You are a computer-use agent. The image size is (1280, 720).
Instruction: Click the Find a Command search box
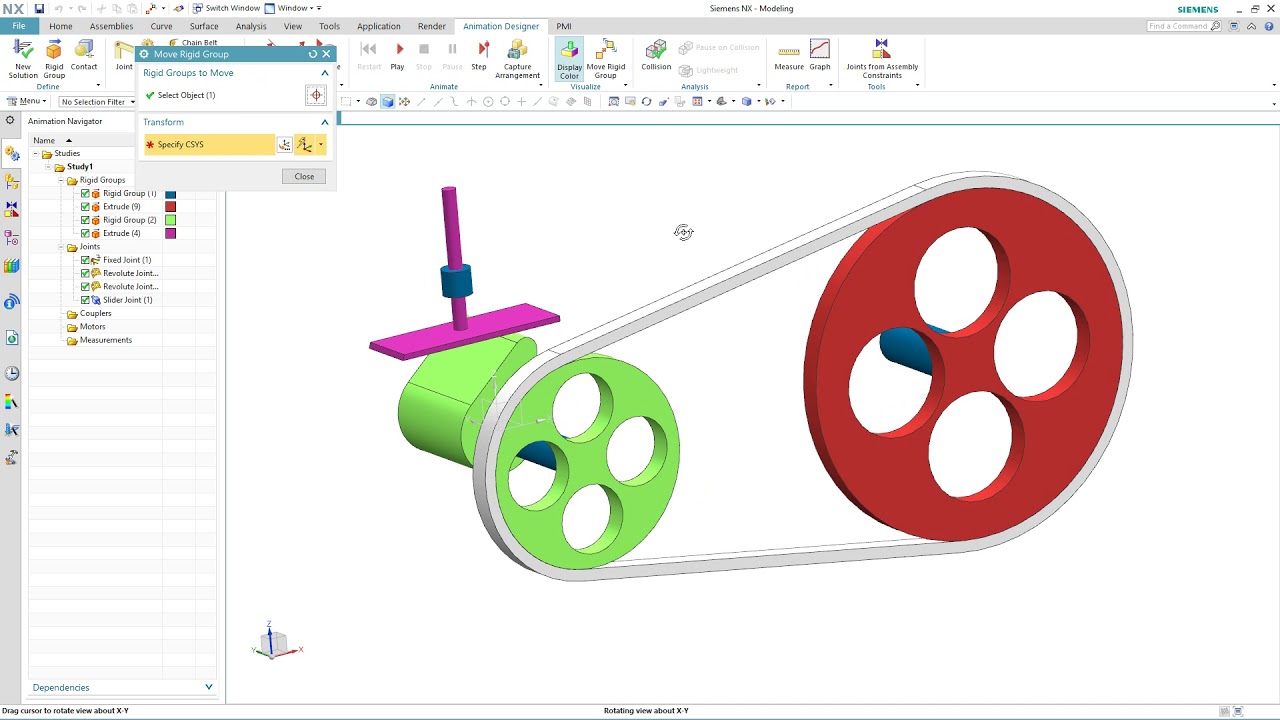(x=1184, y=26)
